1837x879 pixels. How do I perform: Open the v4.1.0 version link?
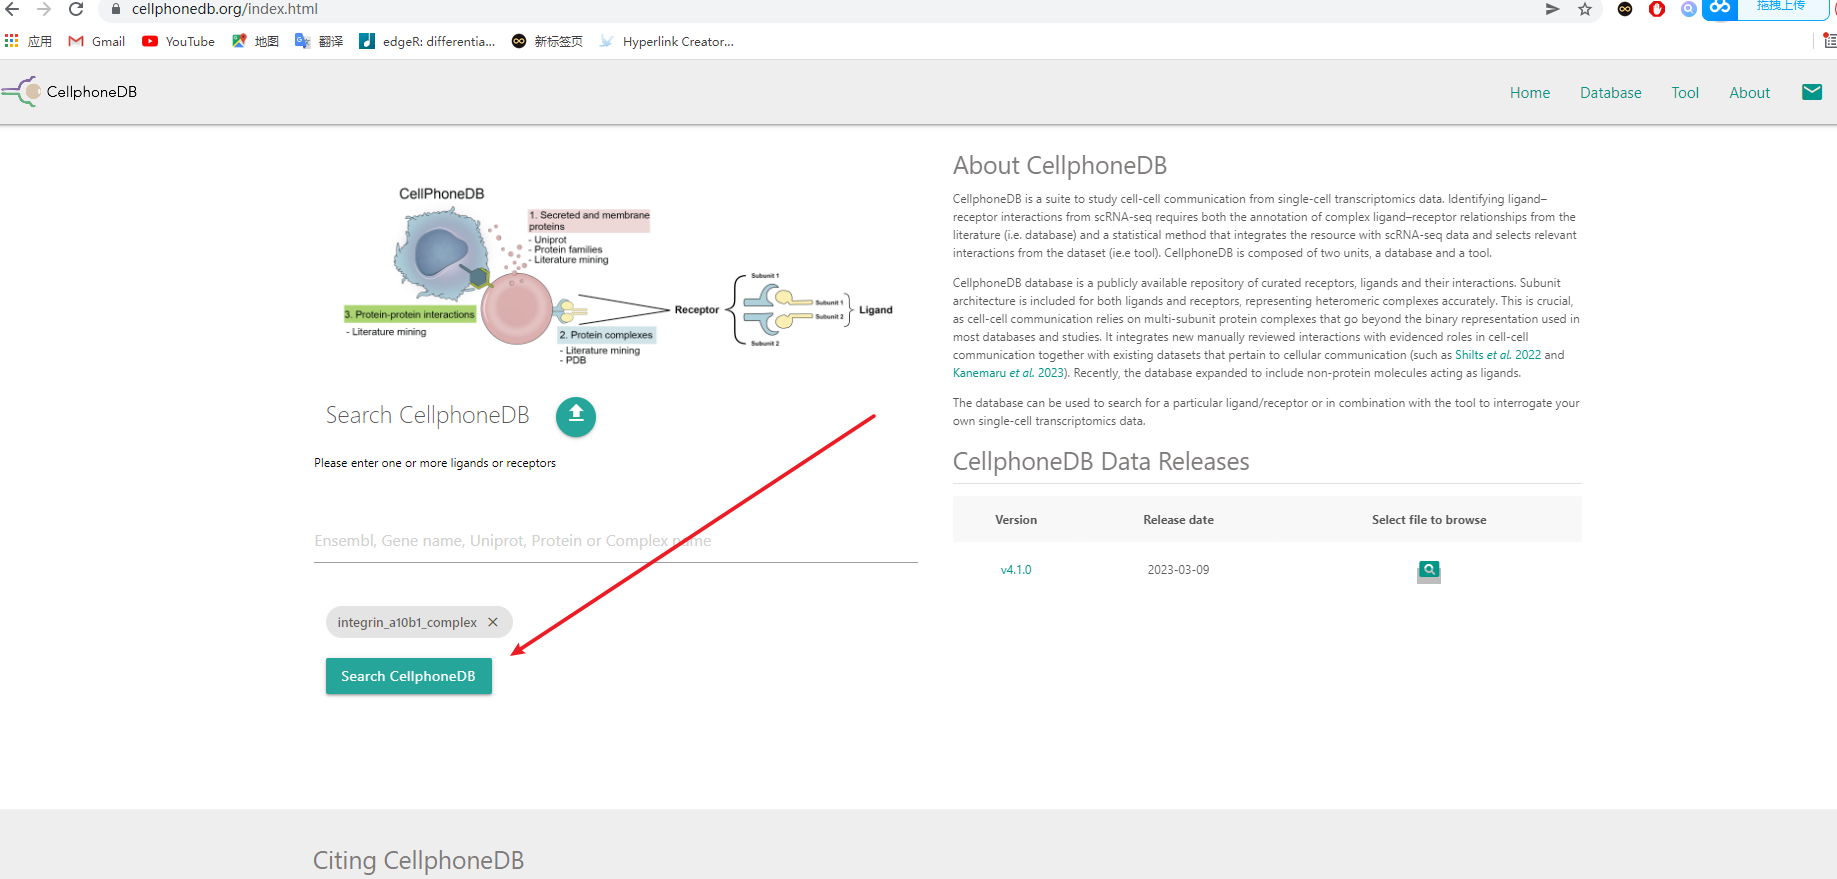coord(1015,570)
